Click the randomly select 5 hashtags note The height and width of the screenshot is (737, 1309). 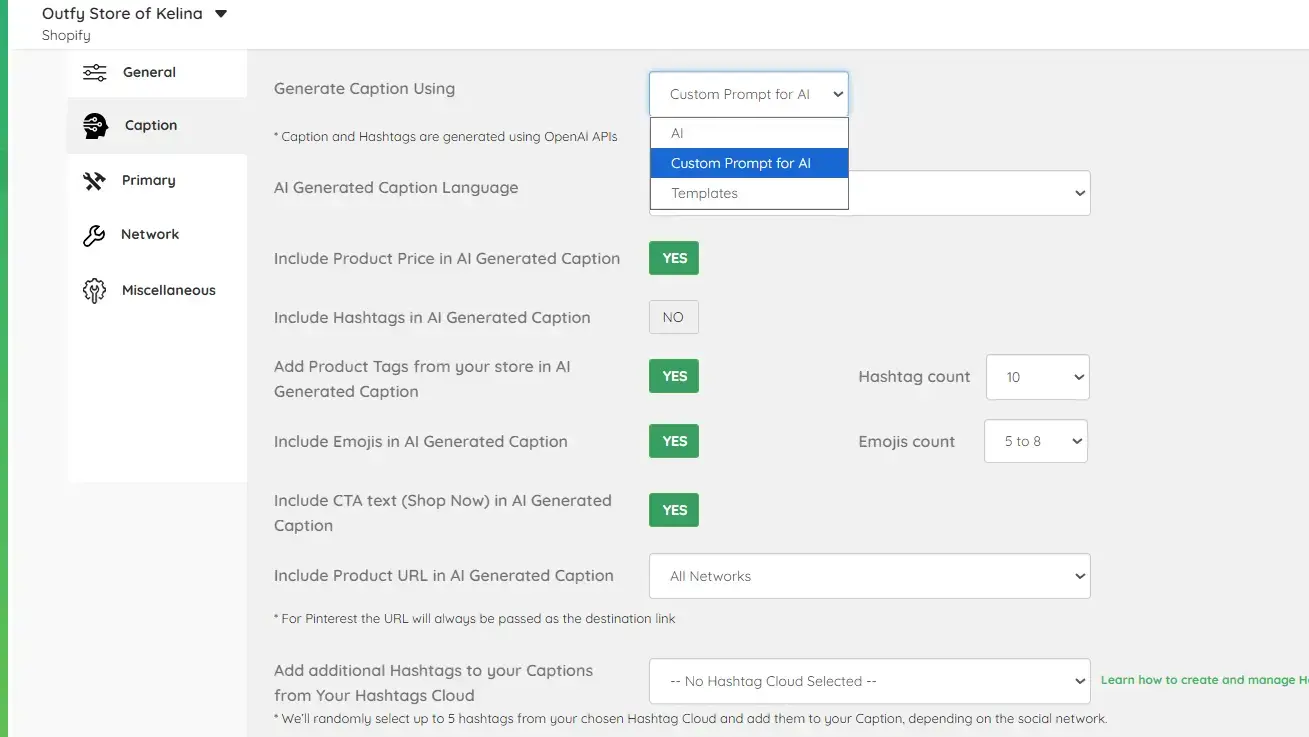[691, 719]
